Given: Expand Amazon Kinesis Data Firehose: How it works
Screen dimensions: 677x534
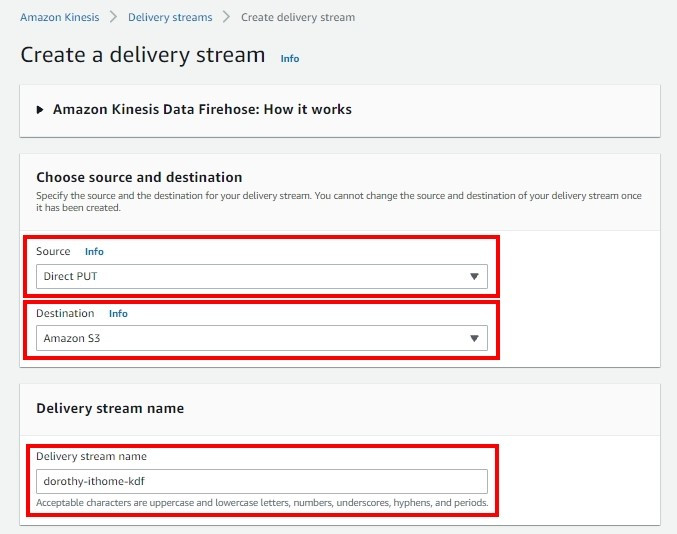Looking at the screenshot, I should tap(194, 109).
